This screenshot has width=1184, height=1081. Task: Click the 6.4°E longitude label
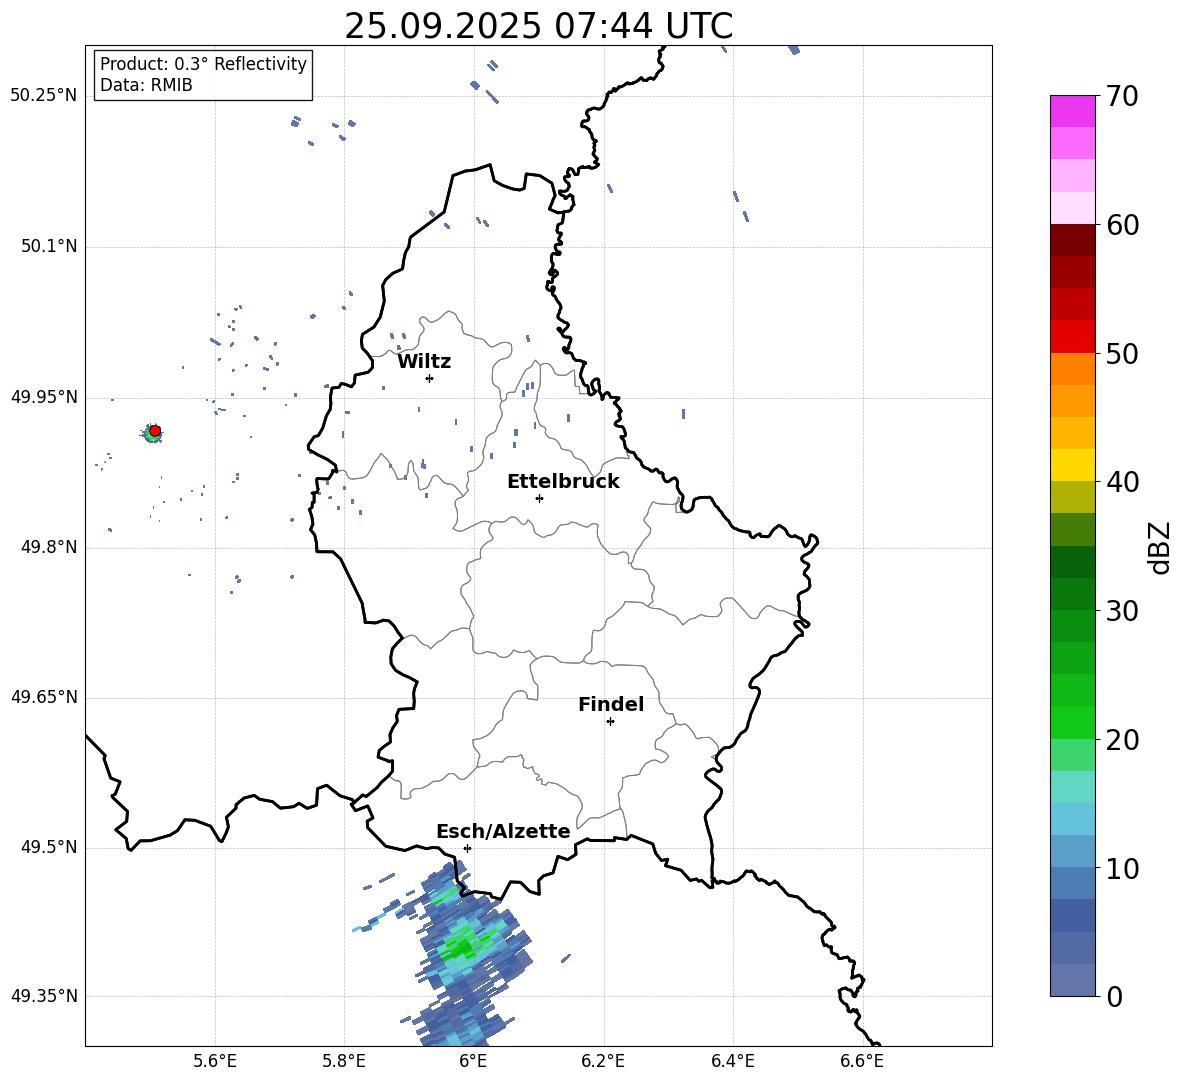(732, 1062)
